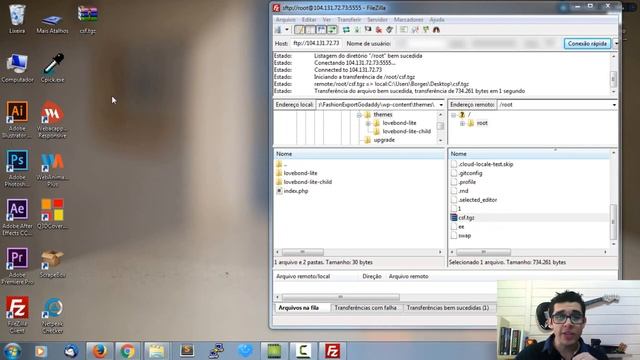Viewport: 640px width, 360px height.
Task: Toggle directory comparison toolbar button
Action: [415, 30]
